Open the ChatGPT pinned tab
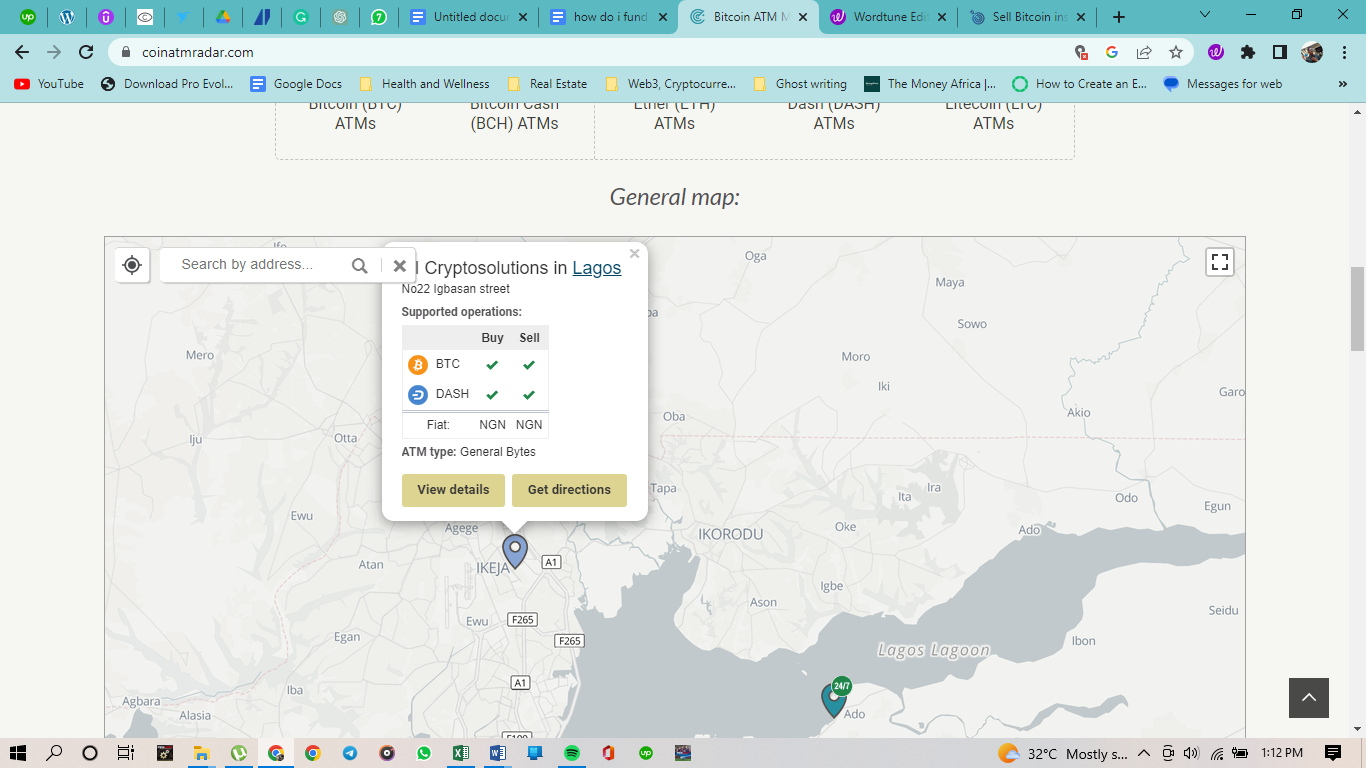Image resolution: width=1366 pixels, height=768 pixels. pyautogui.click(x=340, y=17)
